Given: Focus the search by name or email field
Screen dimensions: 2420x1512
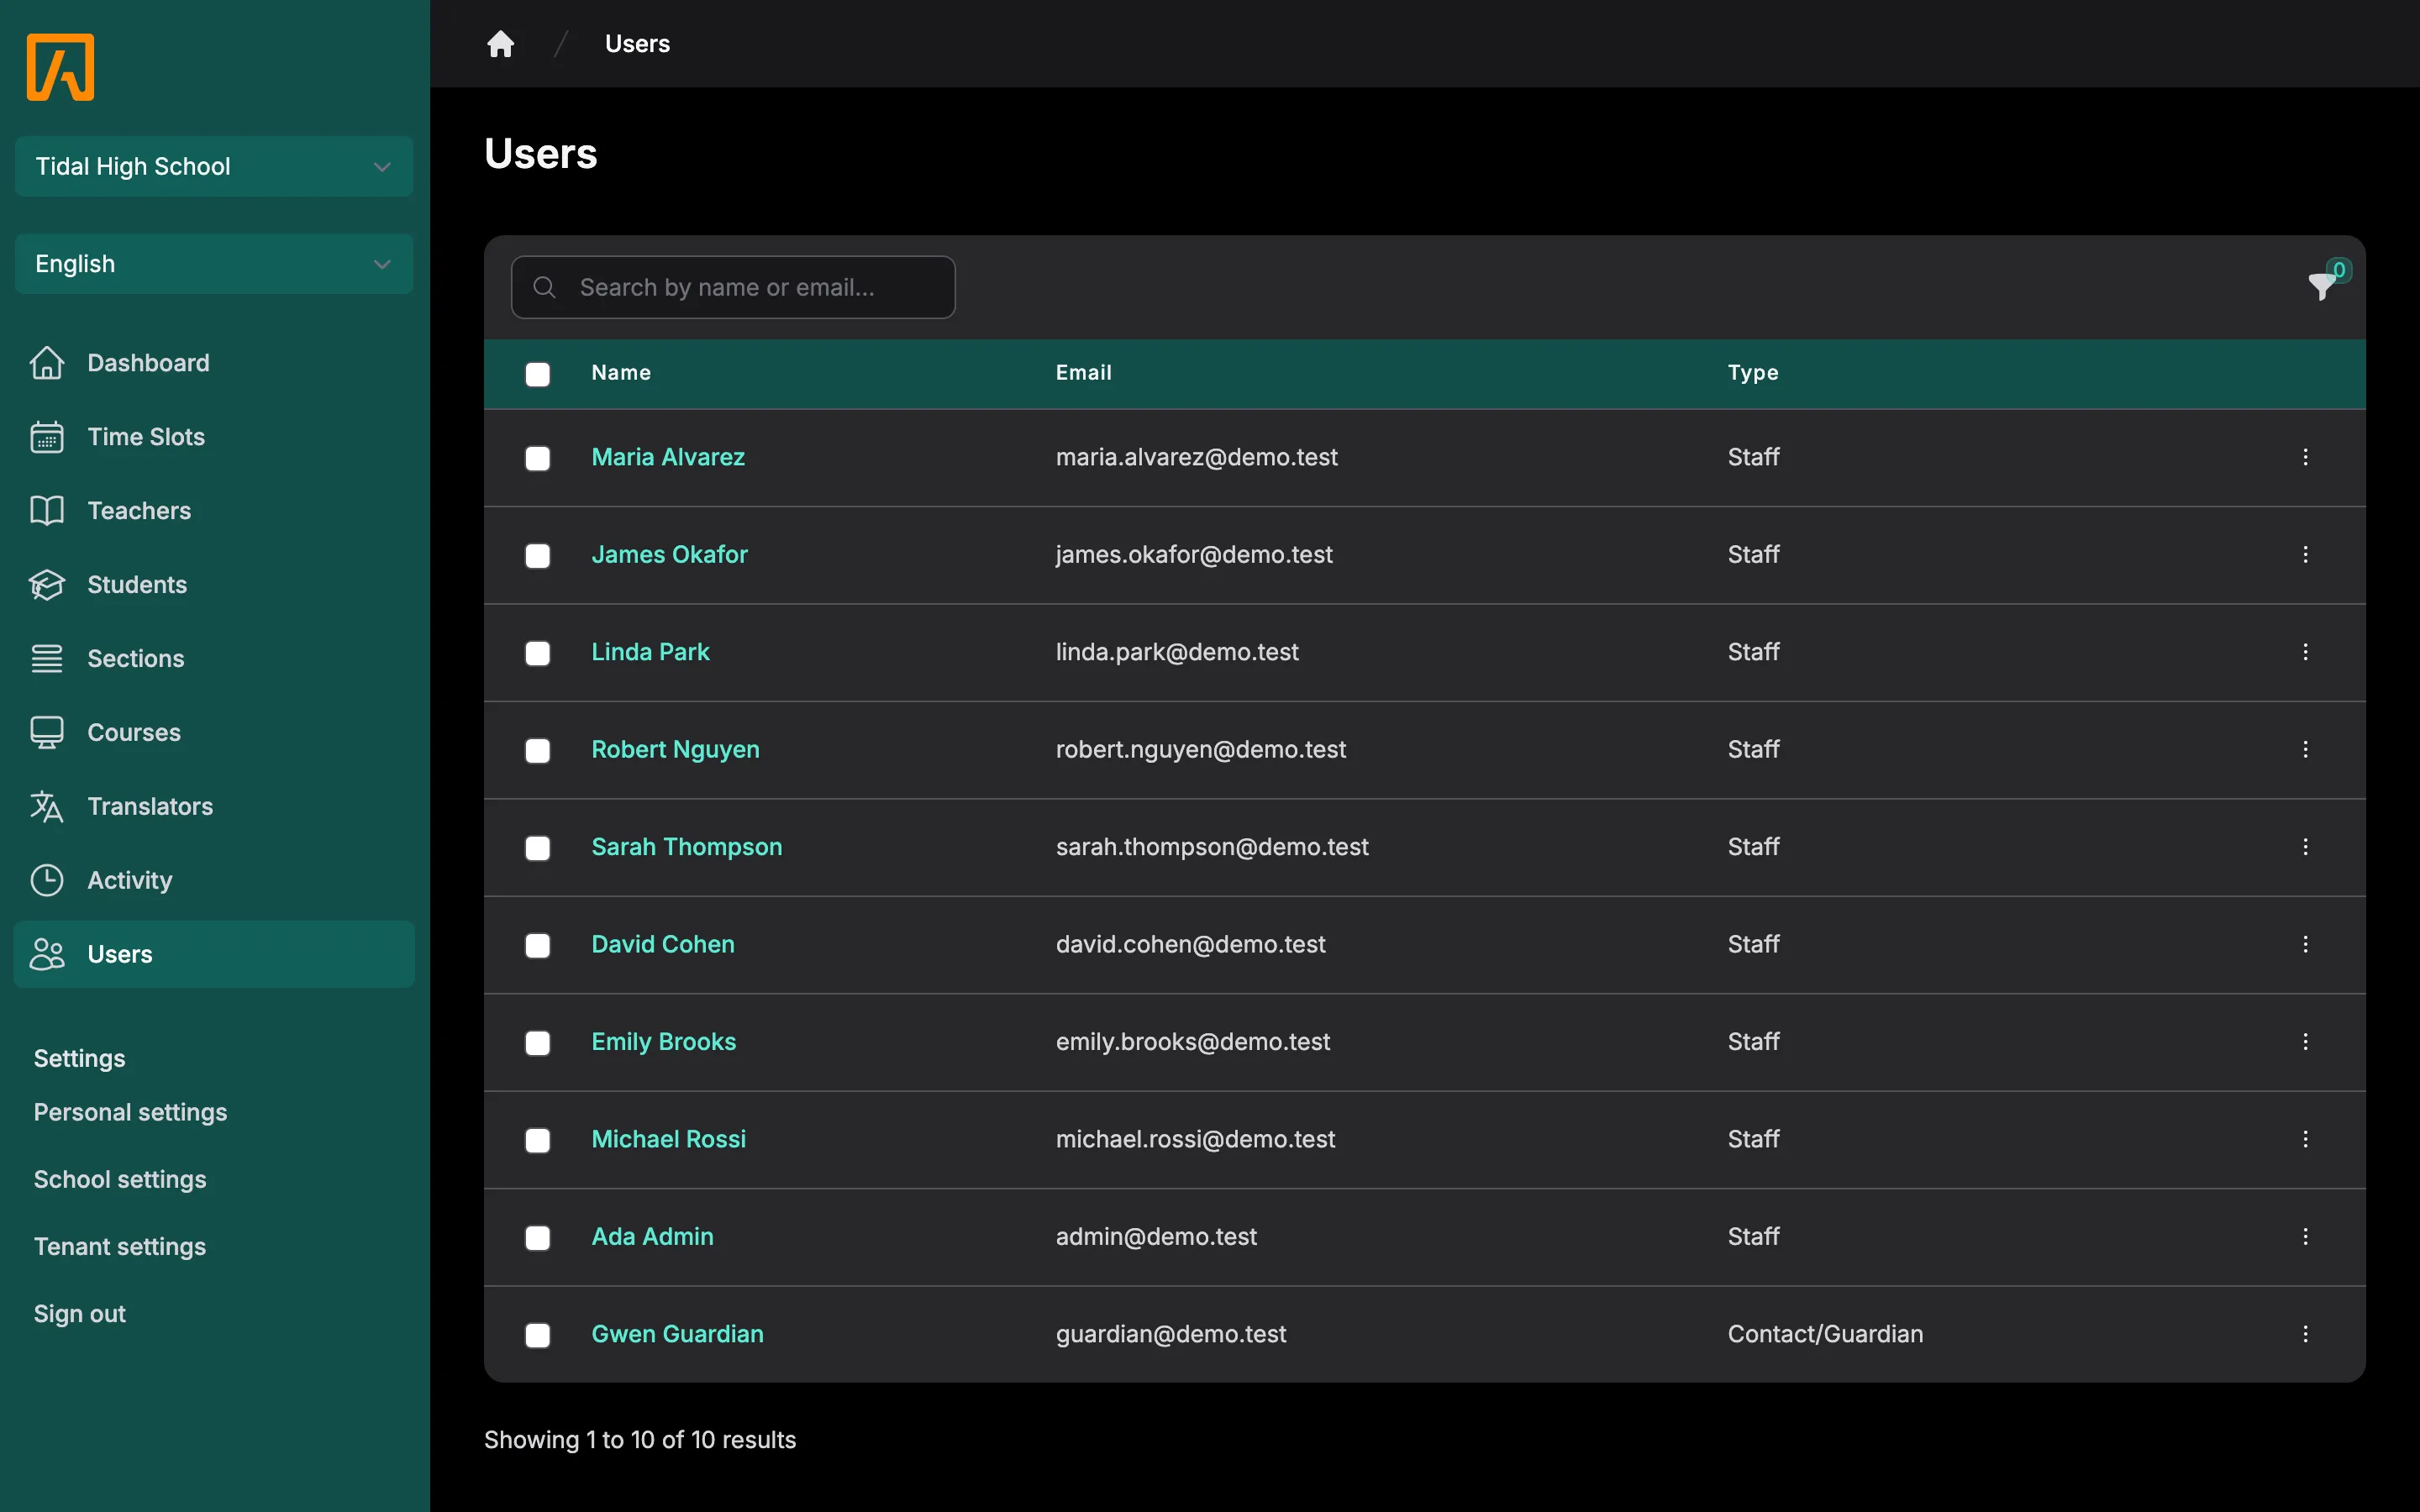Looking at the screenshot, I should (733, 287).
